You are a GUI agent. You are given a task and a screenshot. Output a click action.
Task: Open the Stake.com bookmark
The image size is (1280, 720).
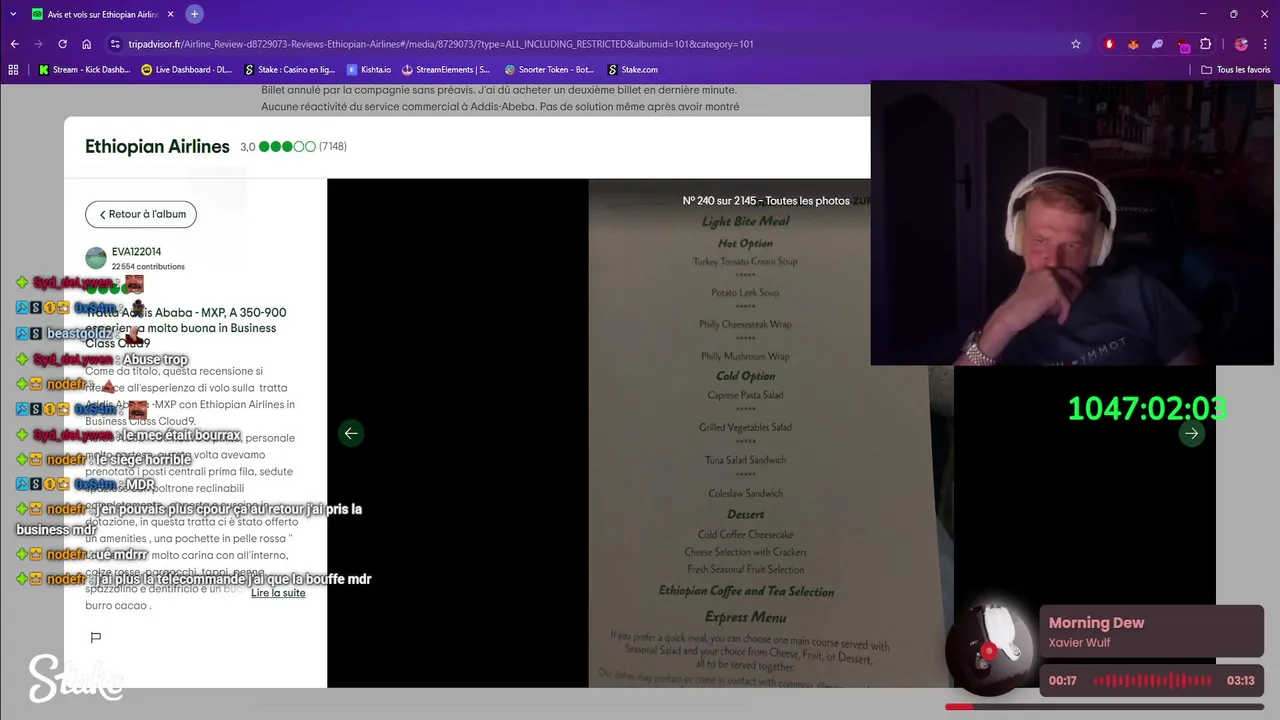[x=632, y=70]
